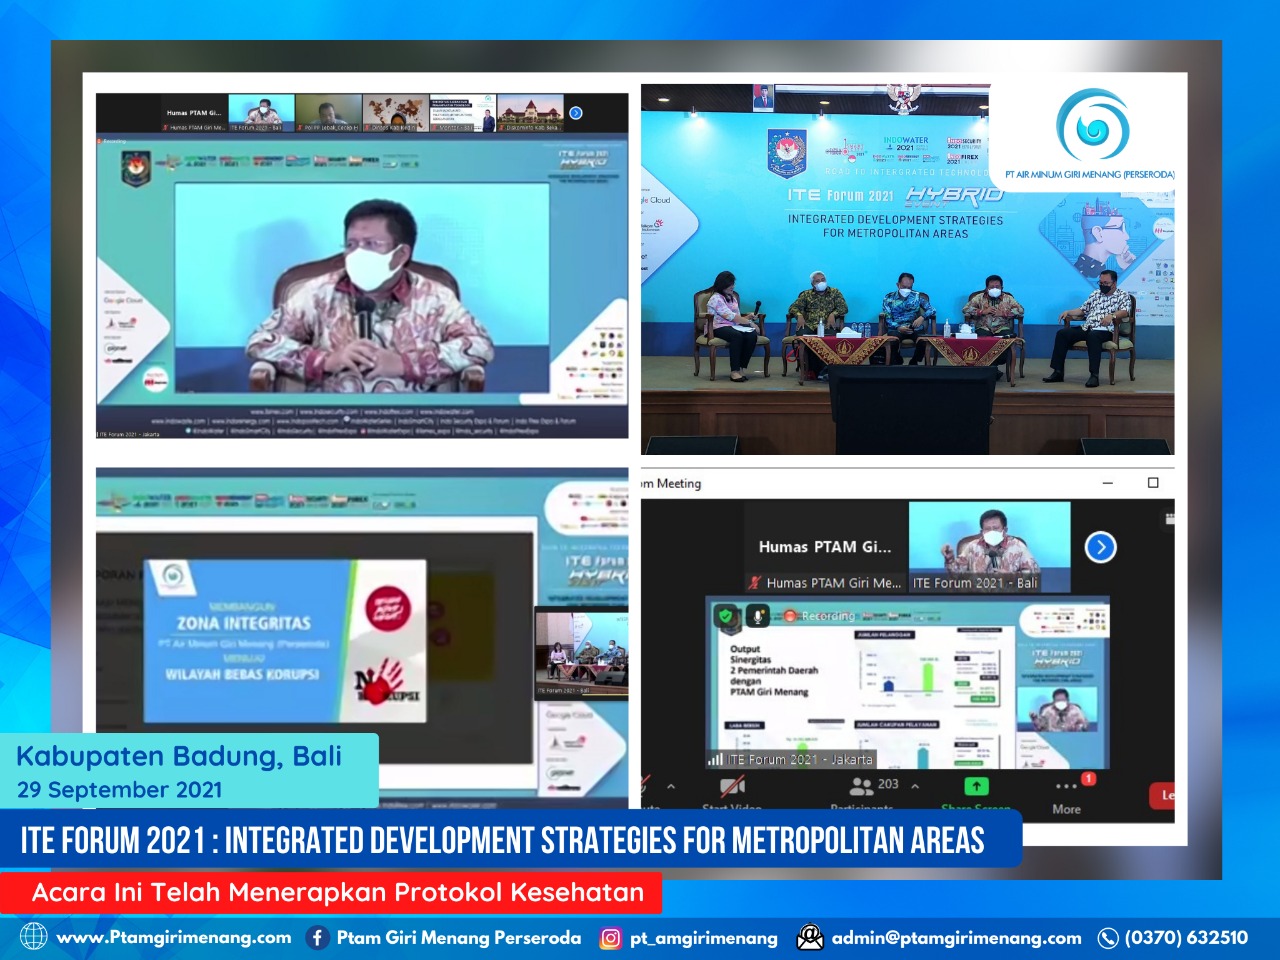
Task: Click the blue arrow to show more videos
Action: coord(1101,548)
